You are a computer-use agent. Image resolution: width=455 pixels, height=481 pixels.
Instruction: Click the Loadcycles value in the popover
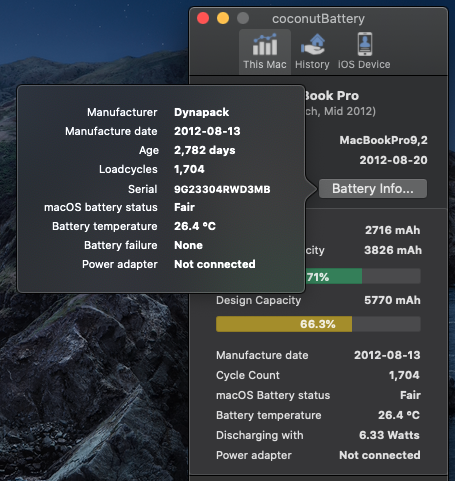coord(189,169)
